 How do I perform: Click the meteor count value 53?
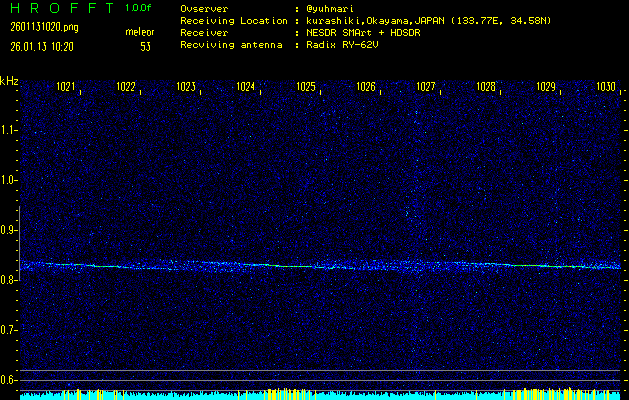[145, 46]
